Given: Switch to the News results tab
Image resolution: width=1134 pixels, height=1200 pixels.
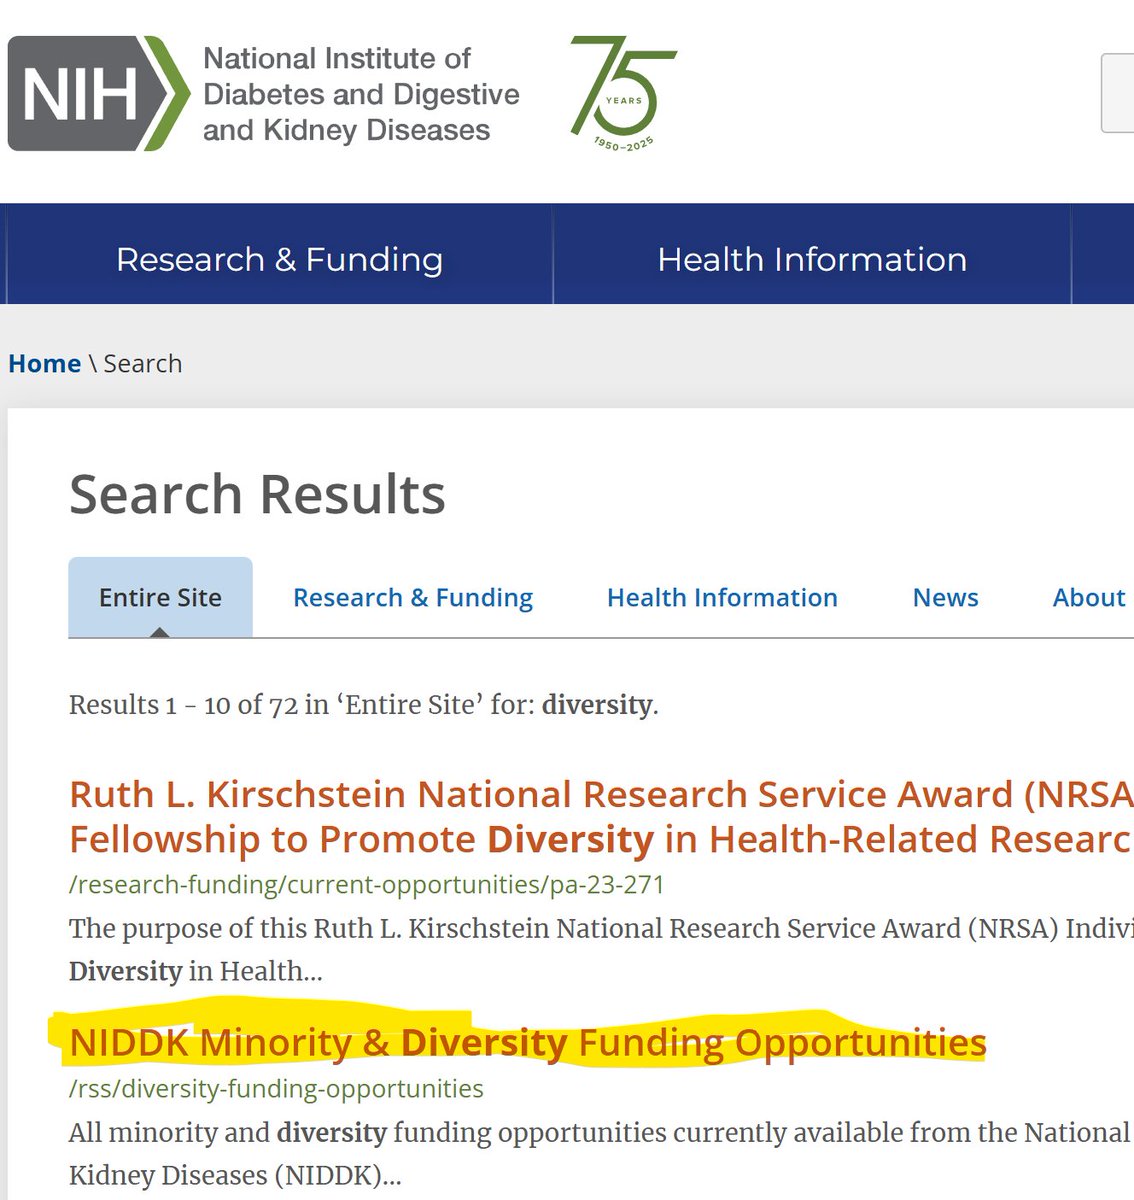Looking at the screenshot, I should (x=945, y=597).
